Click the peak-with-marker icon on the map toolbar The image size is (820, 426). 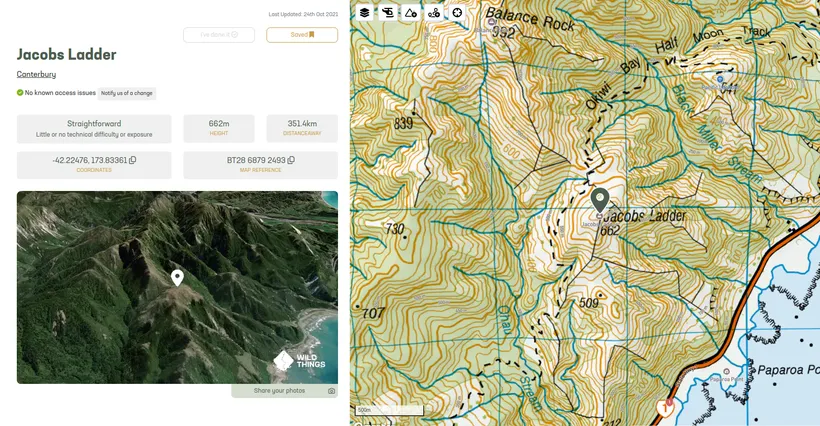click(411, 13)
